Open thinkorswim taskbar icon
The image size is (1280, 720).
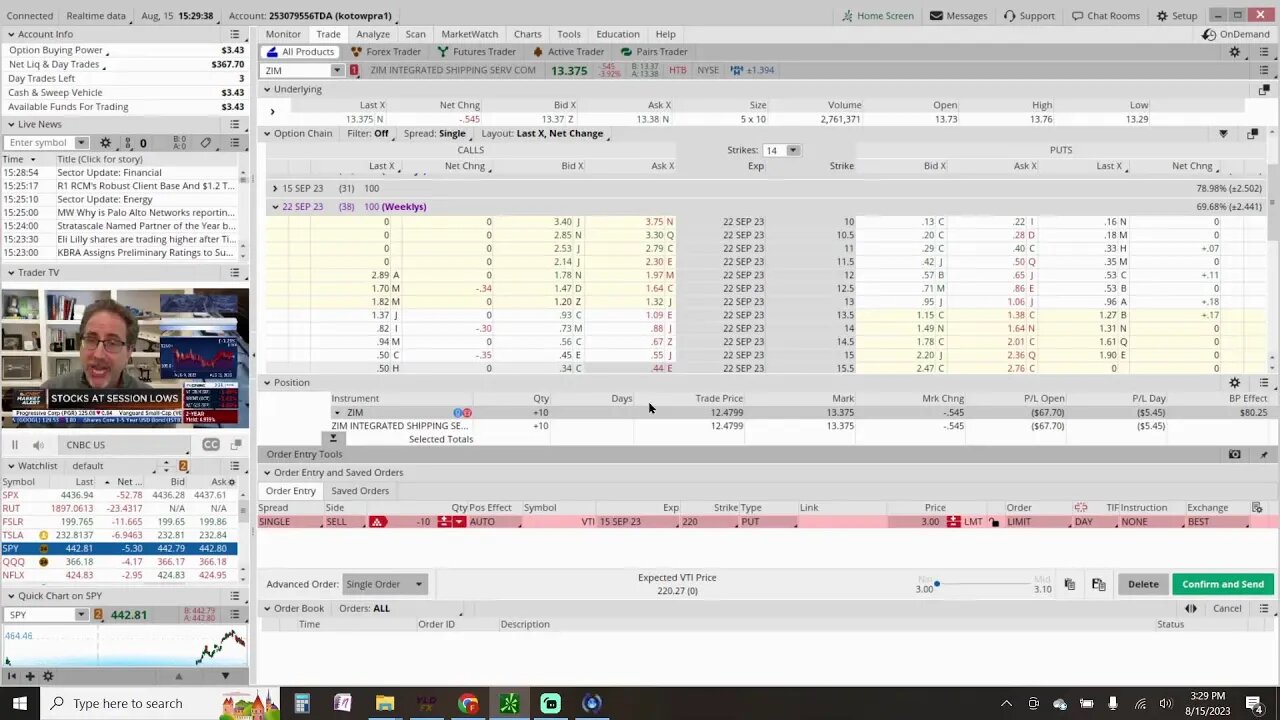click(509, 704)
